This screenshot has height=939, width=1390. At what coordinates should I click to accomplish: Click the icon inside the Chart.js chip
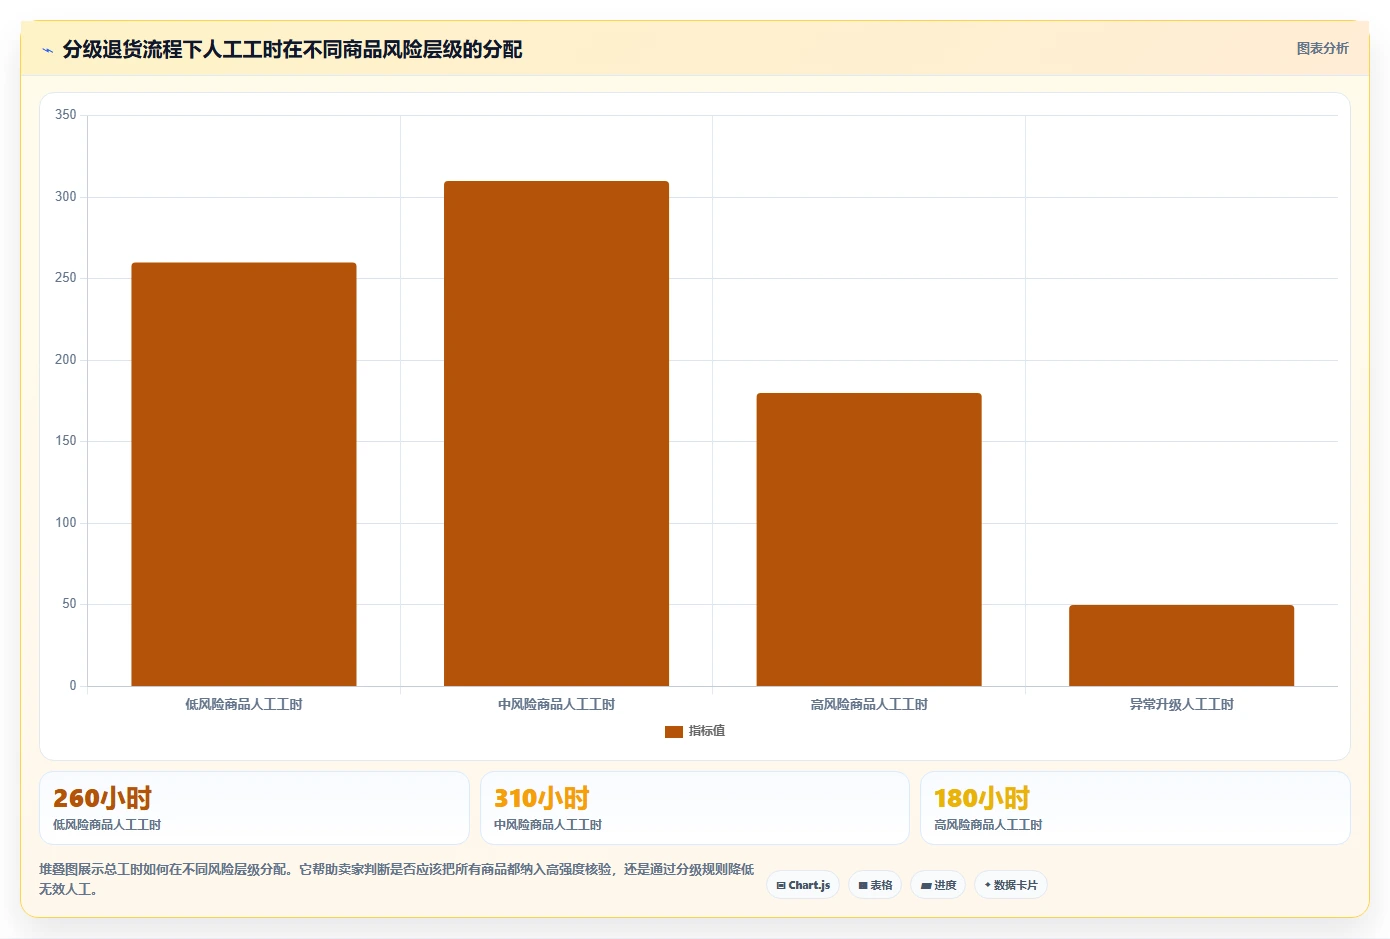pyautogui.click(x=781, y=886)
